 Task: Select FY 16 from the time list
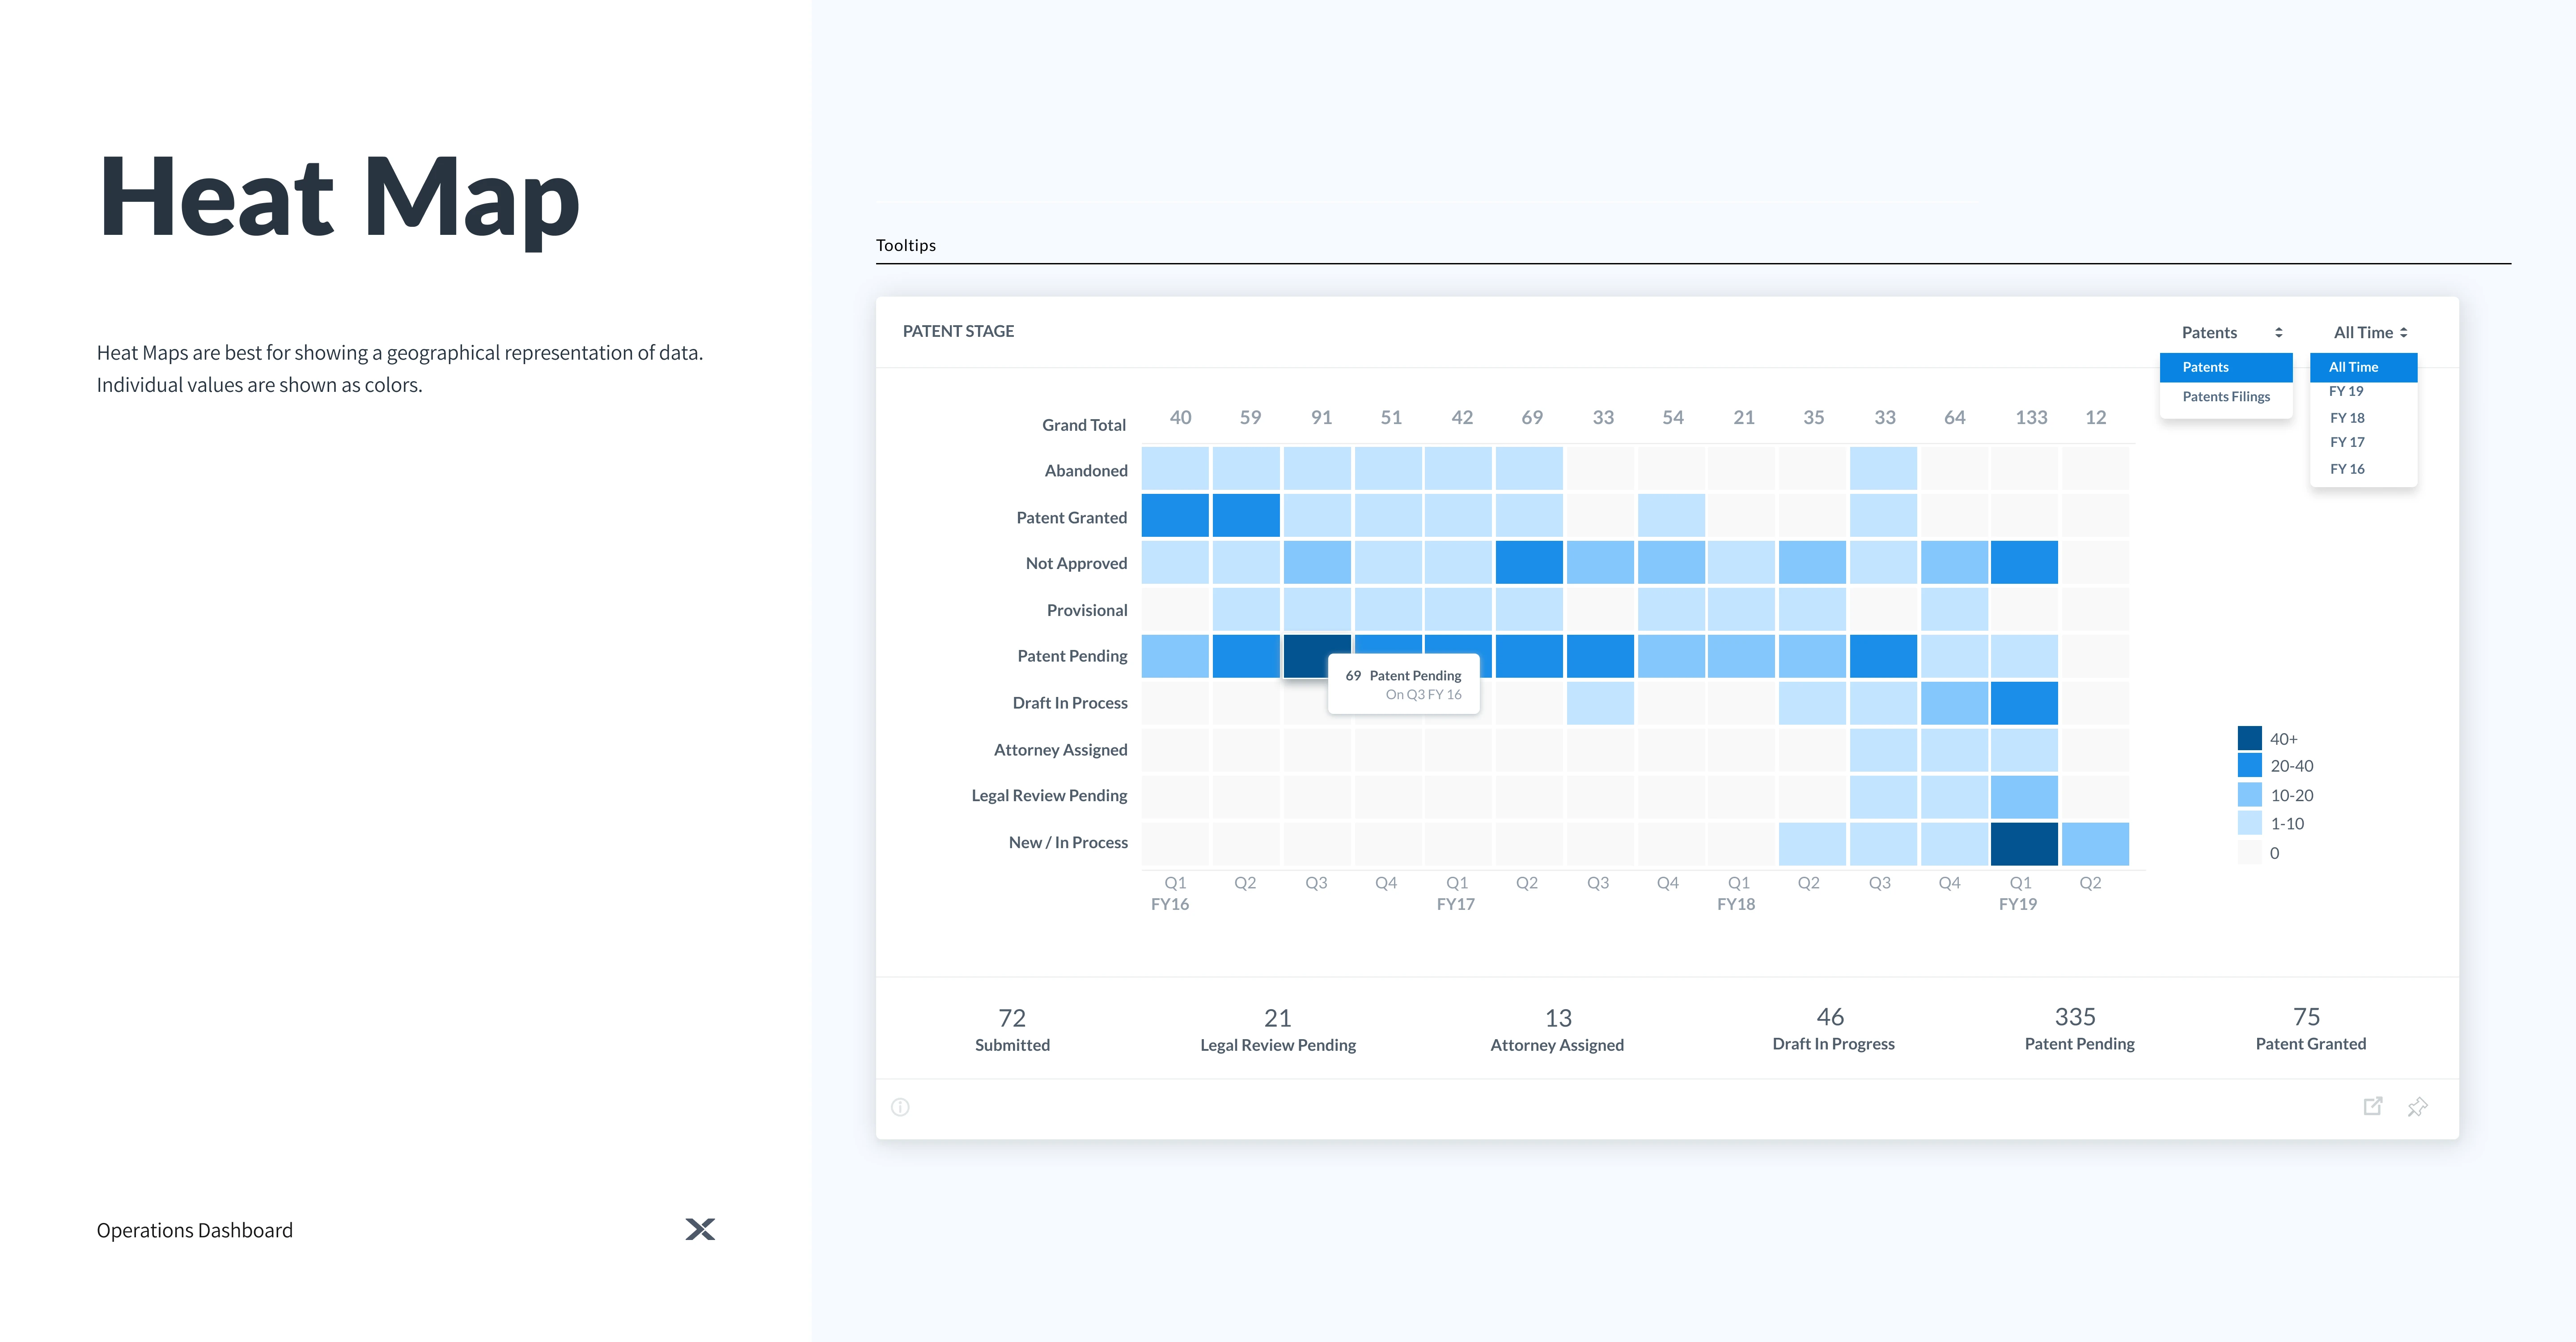pyautogui.click(x=2347, y=469)
